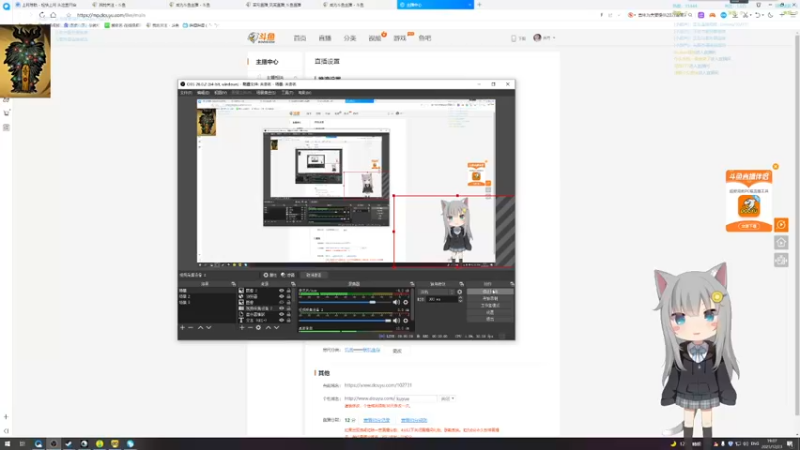Move source up with the Sources panel up arrow
Screen dimensions: 800x450
pos(268,328)
